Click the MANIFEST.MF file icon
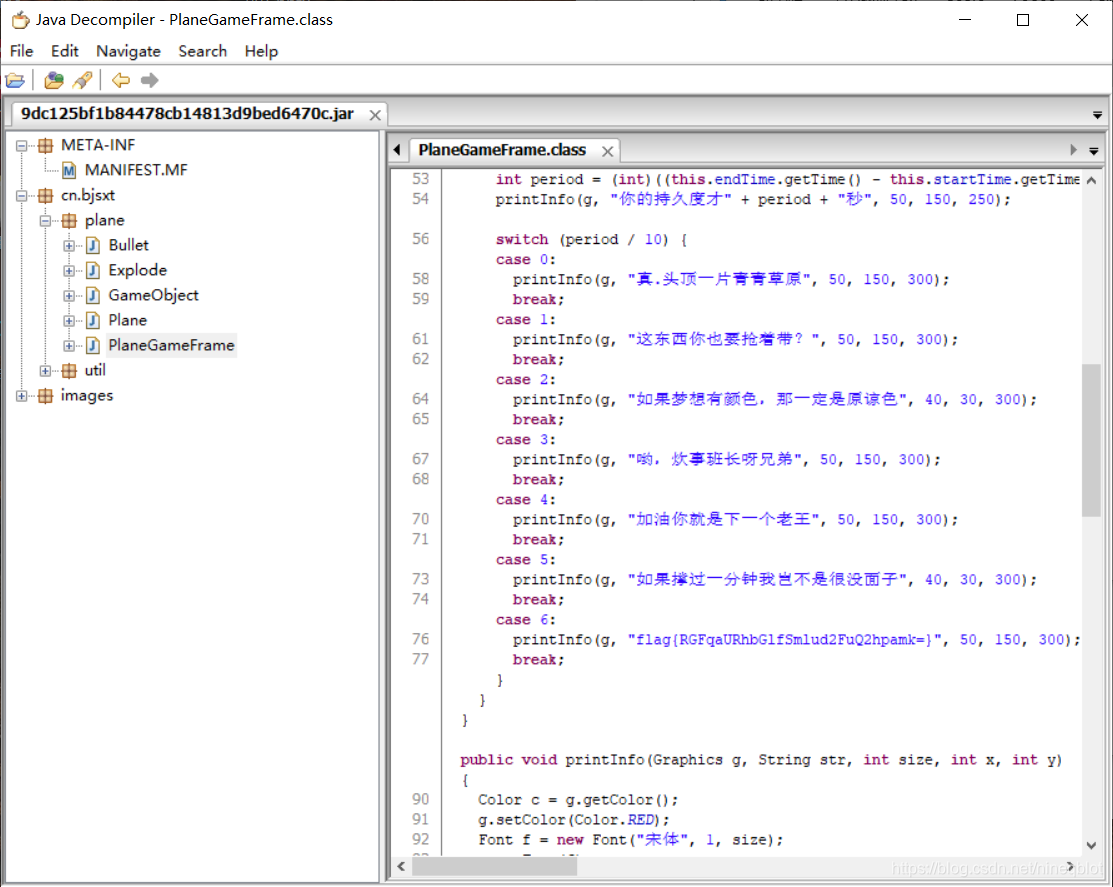The height and width of the screenshot is (887, 1113). pos(69,170)
